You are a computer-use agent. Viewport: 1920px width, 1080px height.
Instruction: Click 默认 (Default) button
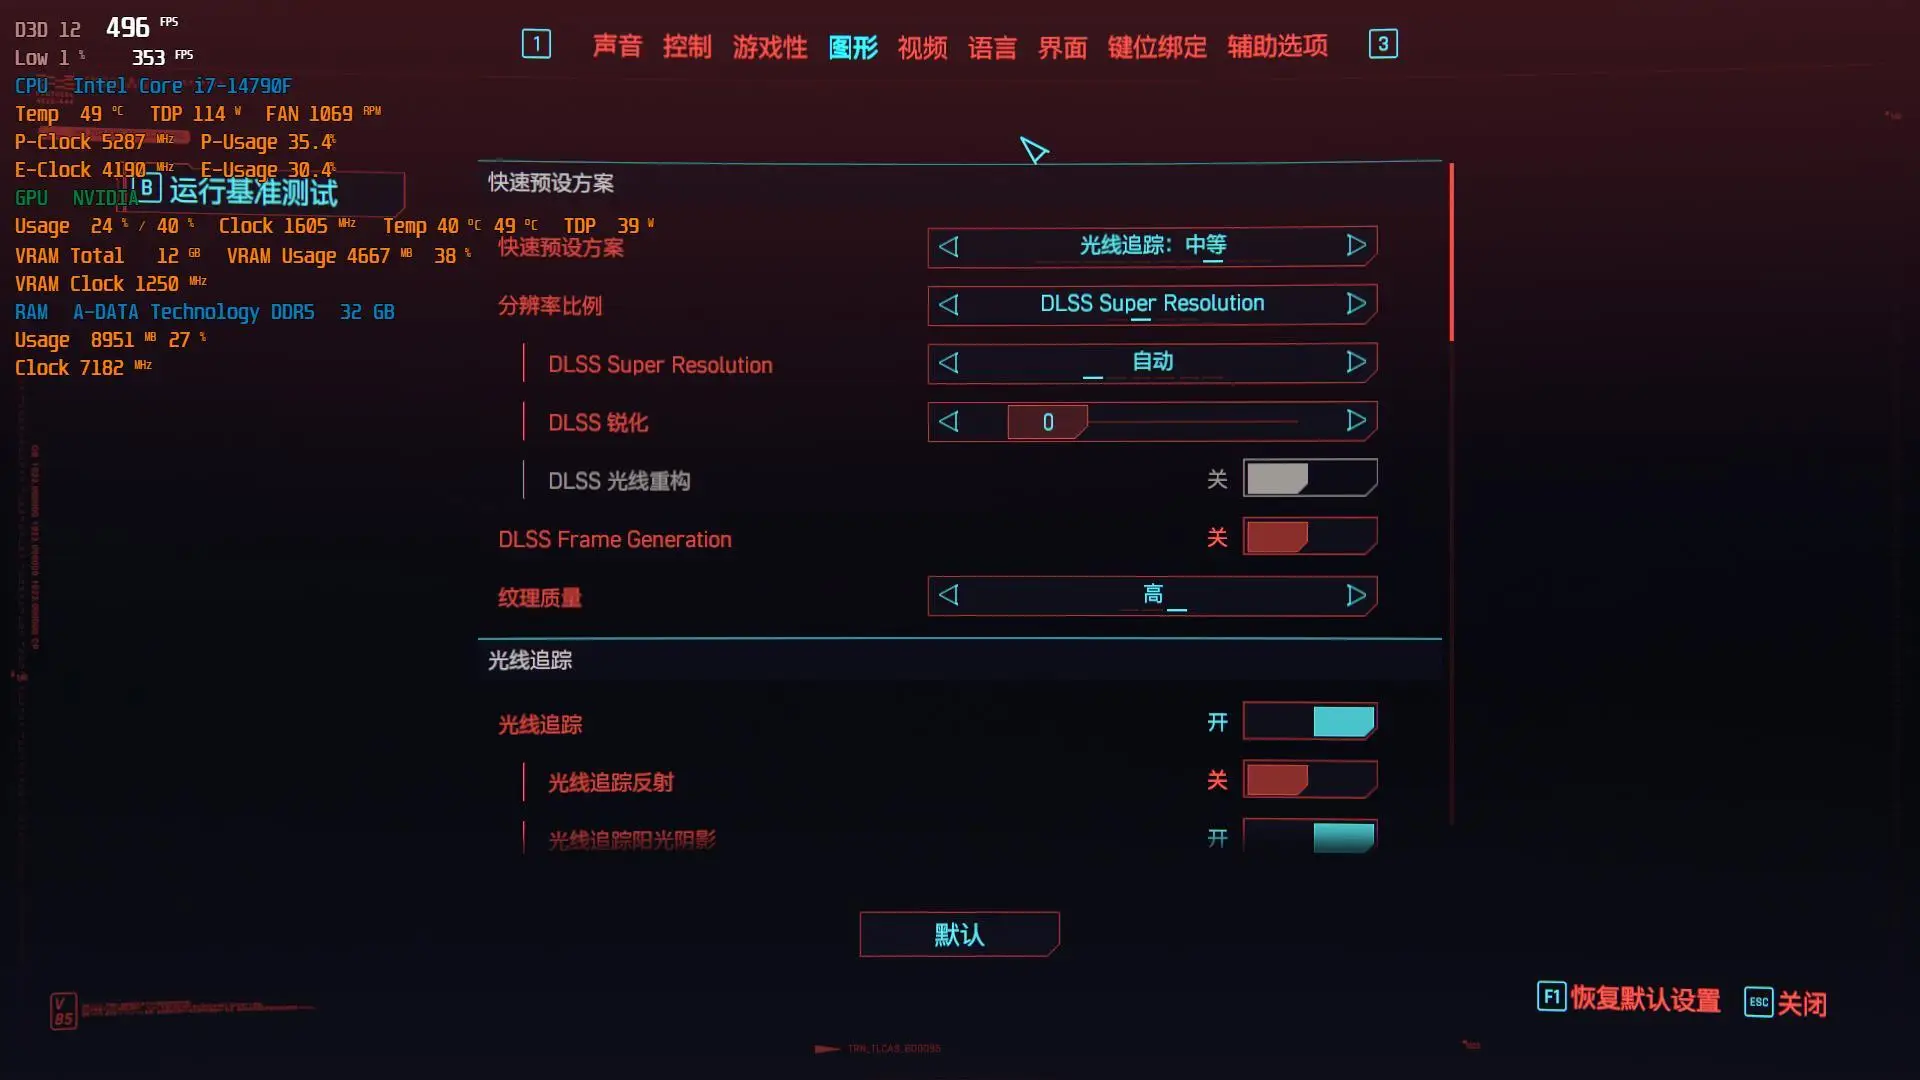(x=959, y=934)
